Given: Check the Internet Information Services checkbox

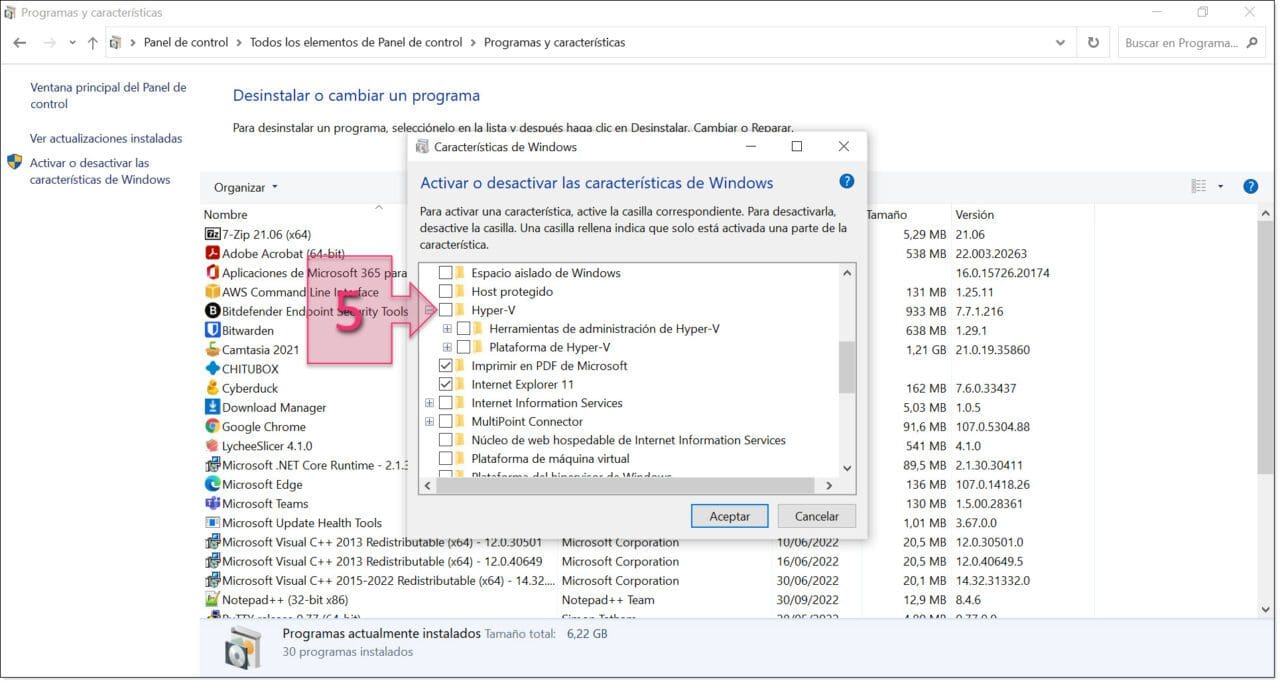Looking at the screenshot, I should [x=446, y=403].
